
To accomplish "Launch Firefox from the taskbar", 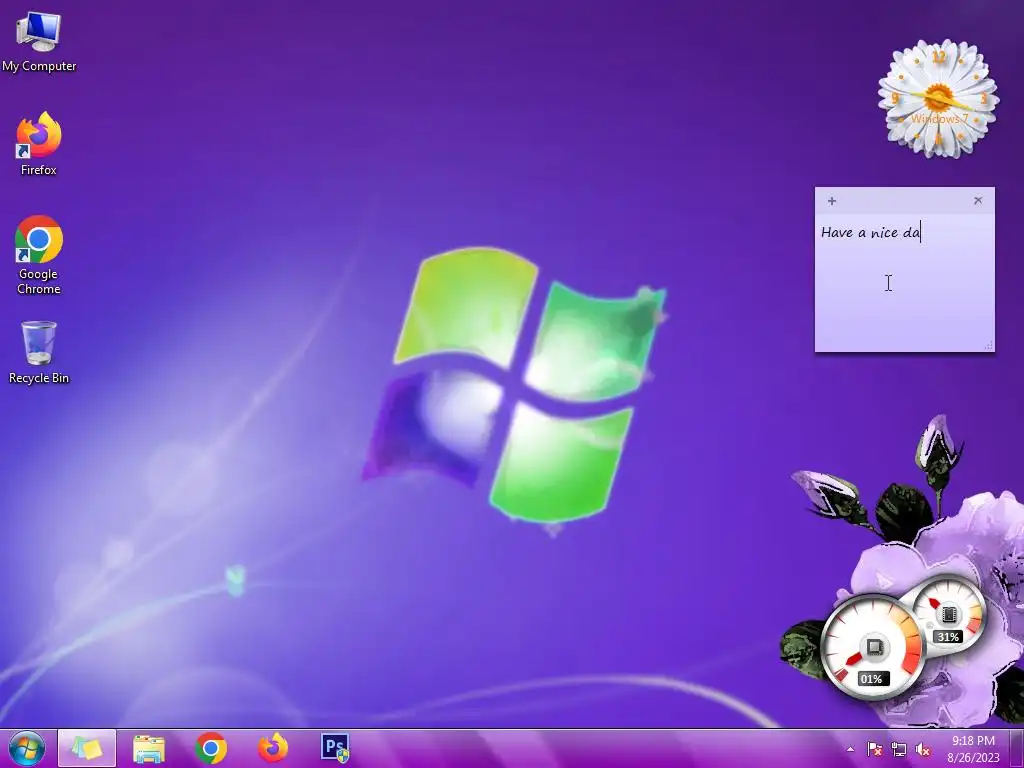I will pyautogui.click(x=273, y=748).
